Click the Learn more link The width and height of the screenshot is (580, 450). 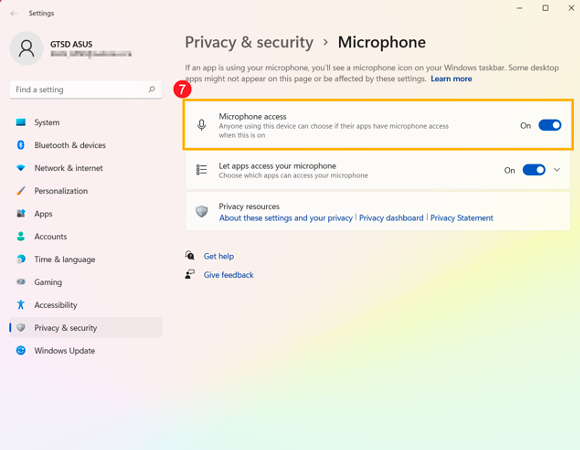tap(451, 79)
